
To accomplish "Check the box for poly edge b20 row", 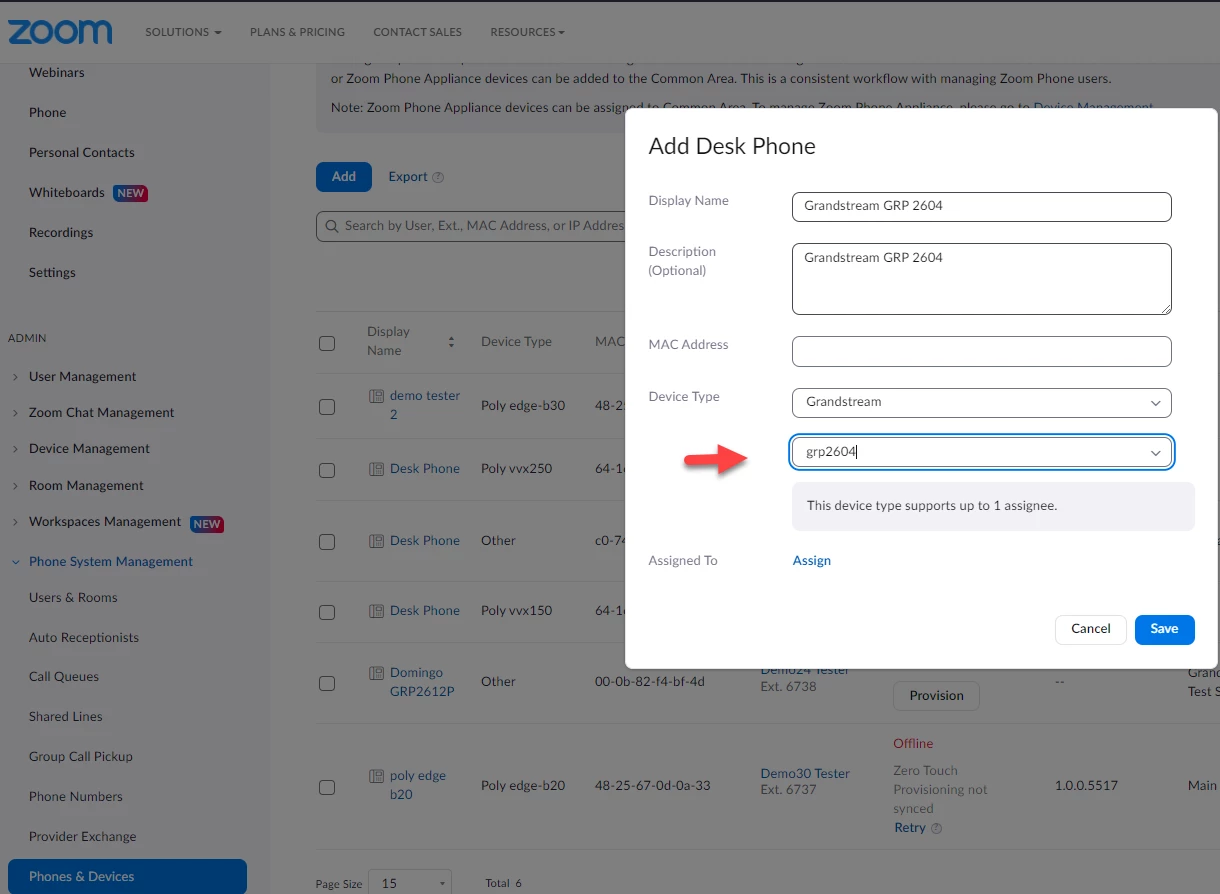I will pos(327,787).
